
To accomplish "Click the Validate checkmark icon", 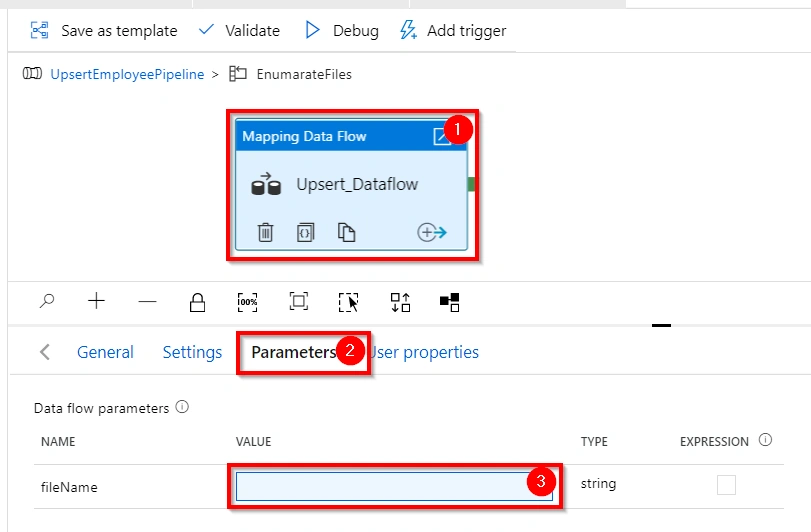I will [206, 29].
